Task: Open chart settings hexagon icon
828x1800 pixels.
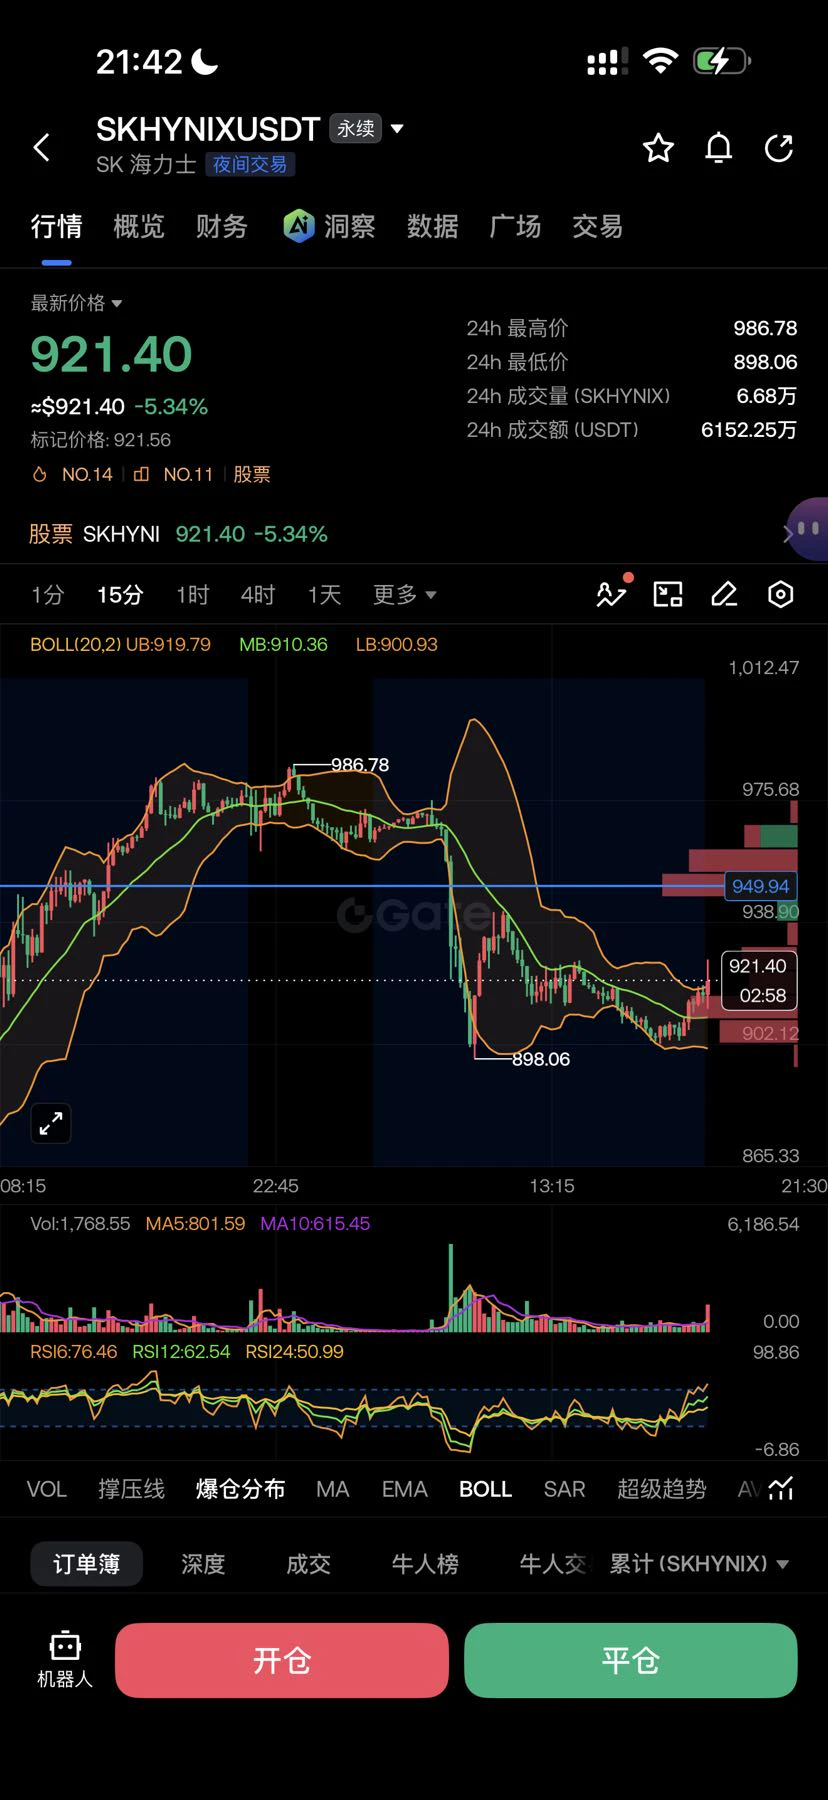Action: [780, 594]
